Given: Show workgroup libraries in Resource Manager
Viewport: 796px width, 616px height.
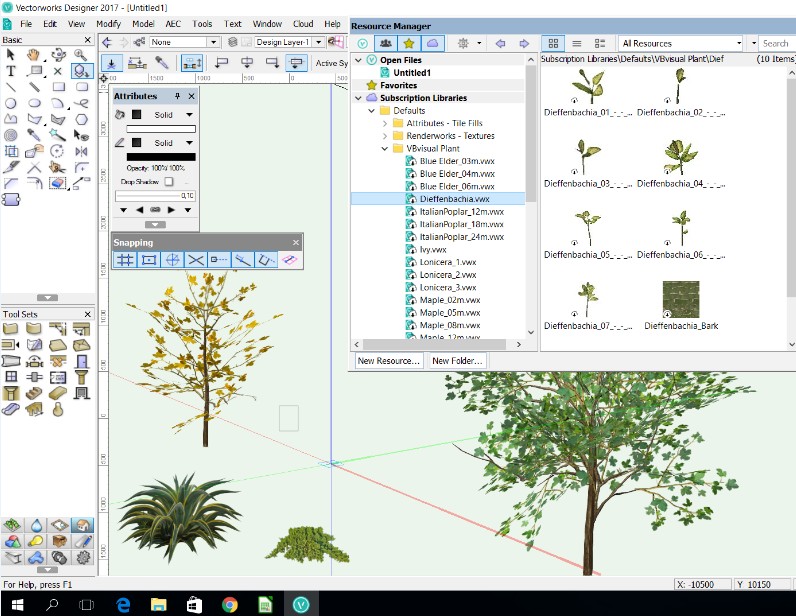Looking at the screenshot, I should click(x=386, y=43).
